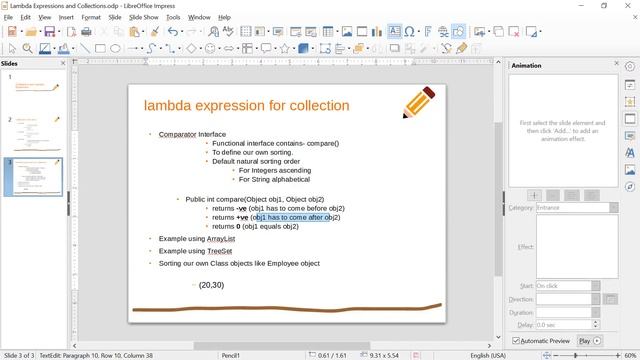
Task: Toggle the Insert Text Box tool
Action: pyautogui.click(x=394, y=31)
